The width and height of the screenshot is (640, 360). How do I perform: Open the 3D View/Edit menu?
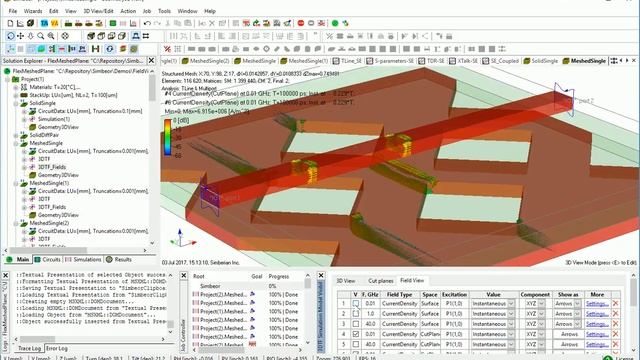[98, 11]
